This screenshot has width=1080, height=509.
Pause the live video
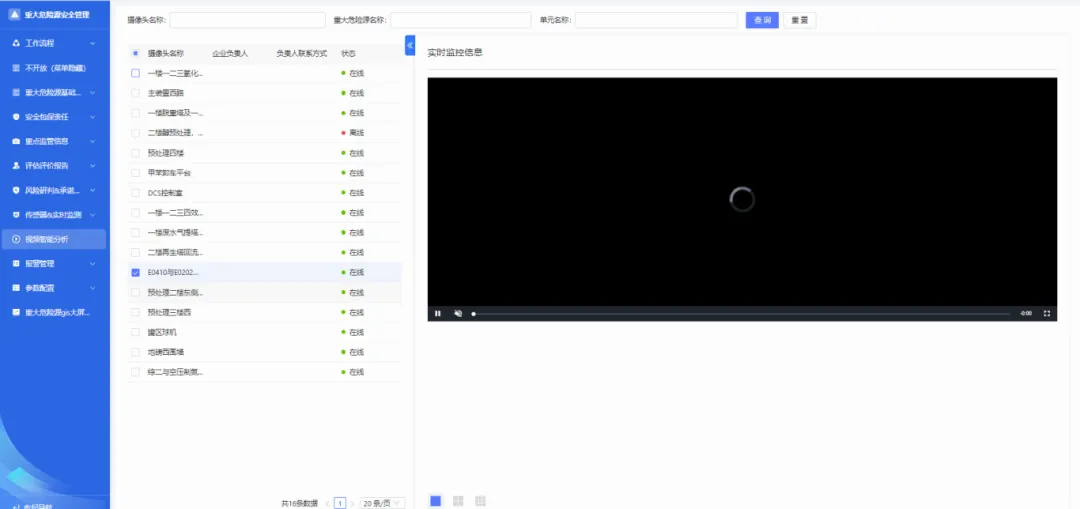437,313
